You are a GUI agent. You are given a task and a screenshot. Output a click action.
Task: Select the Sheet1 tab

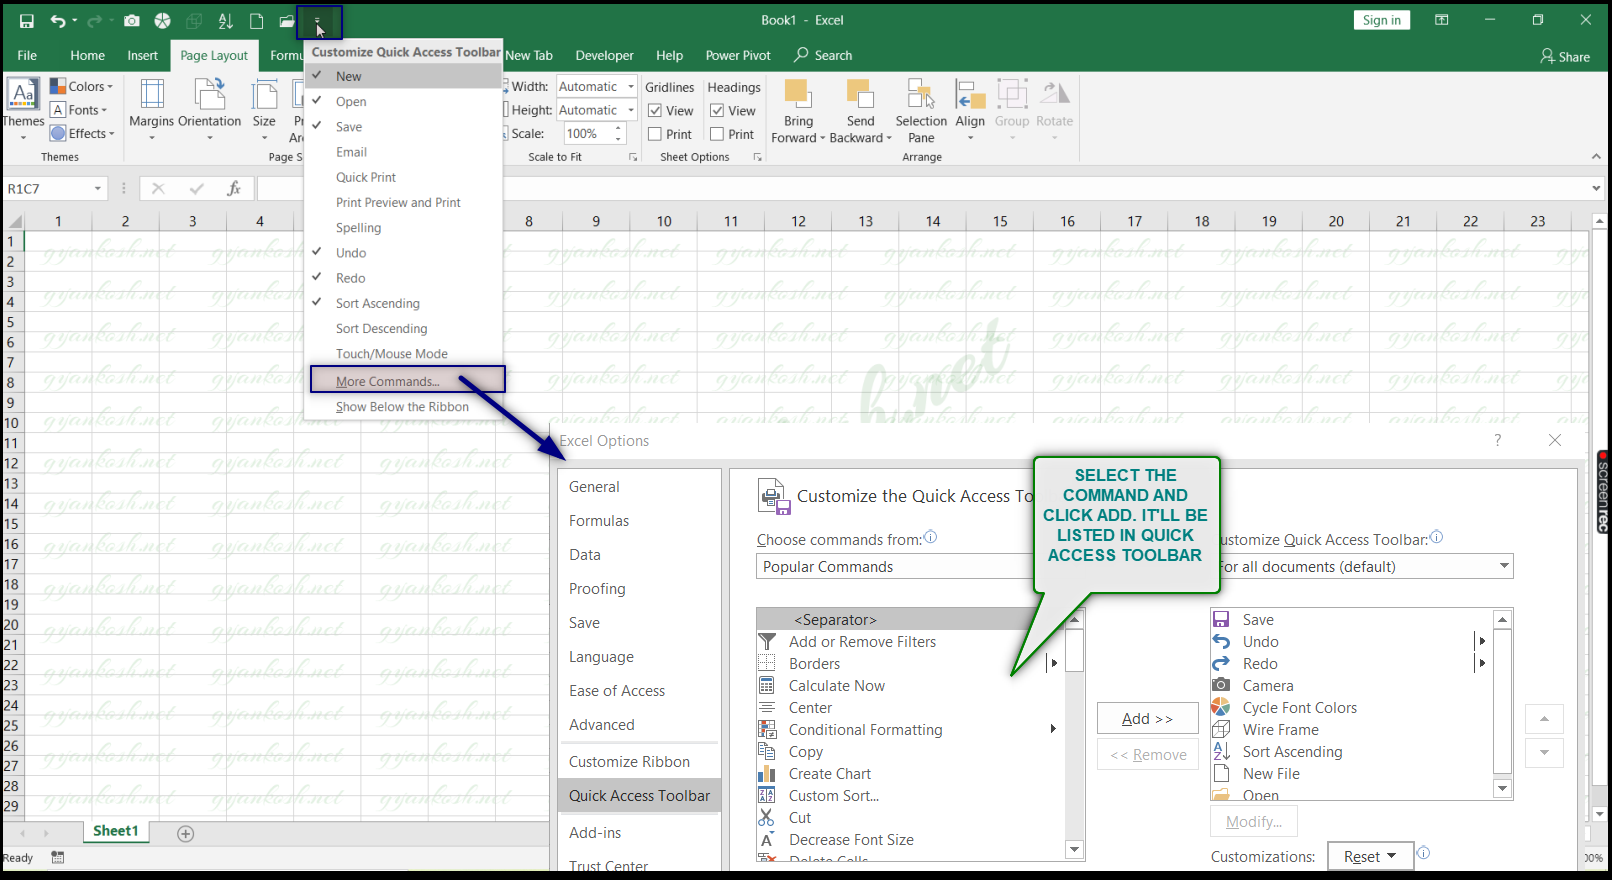coord(115,831)
